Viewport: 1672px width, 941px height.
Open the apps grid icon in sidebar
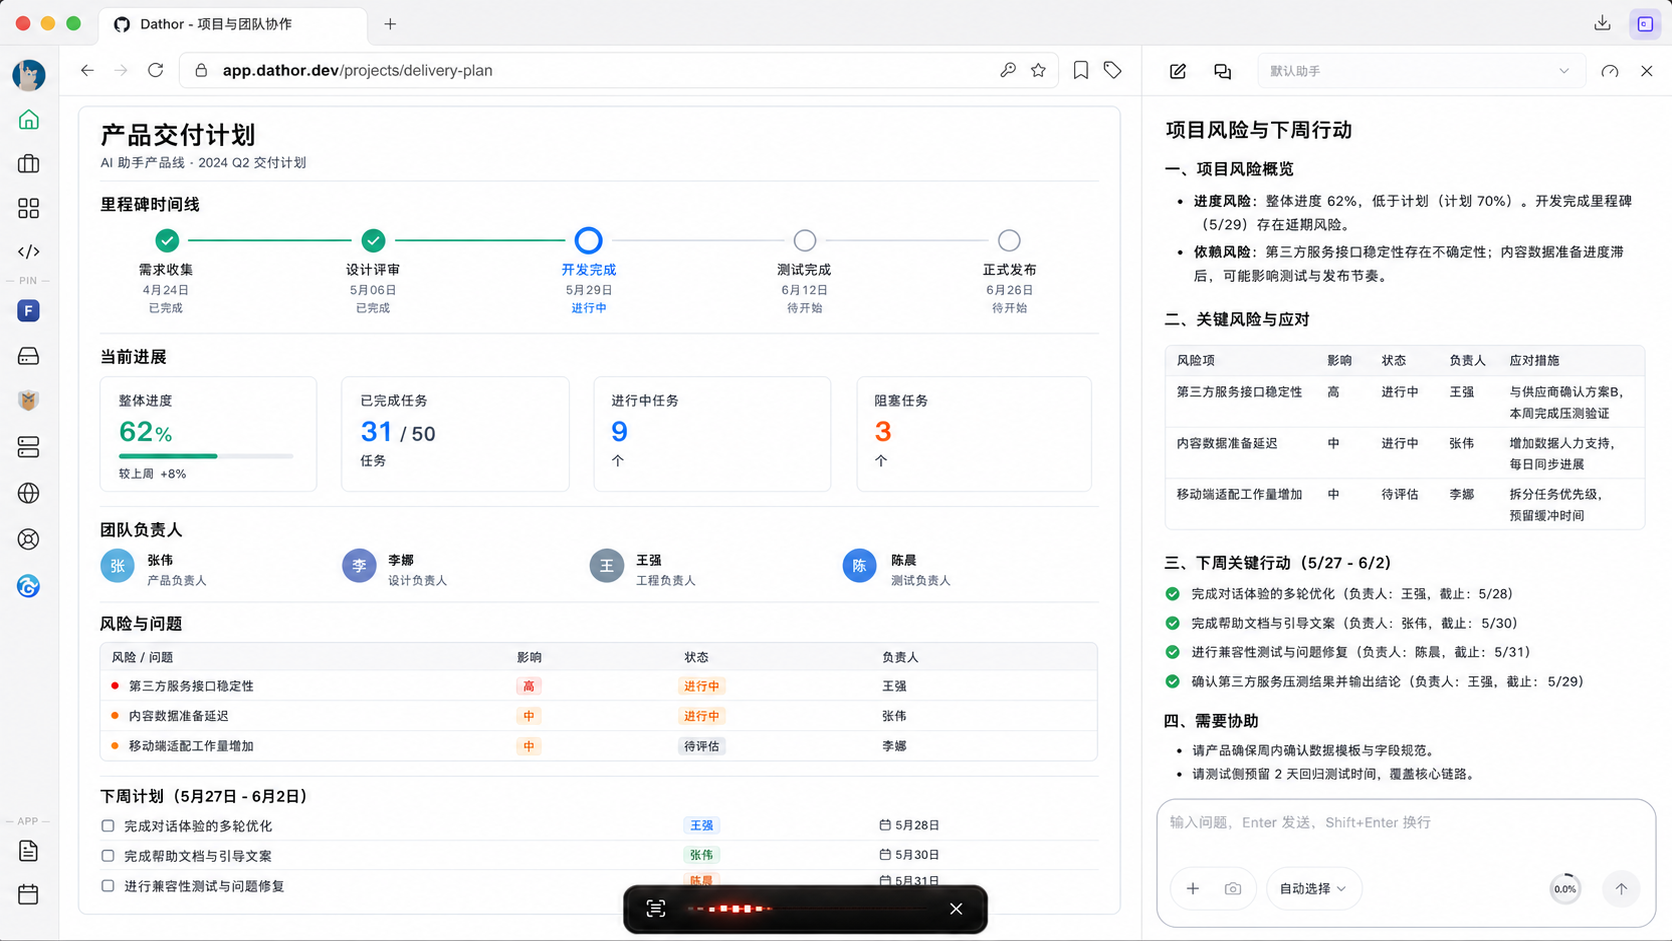28,208
